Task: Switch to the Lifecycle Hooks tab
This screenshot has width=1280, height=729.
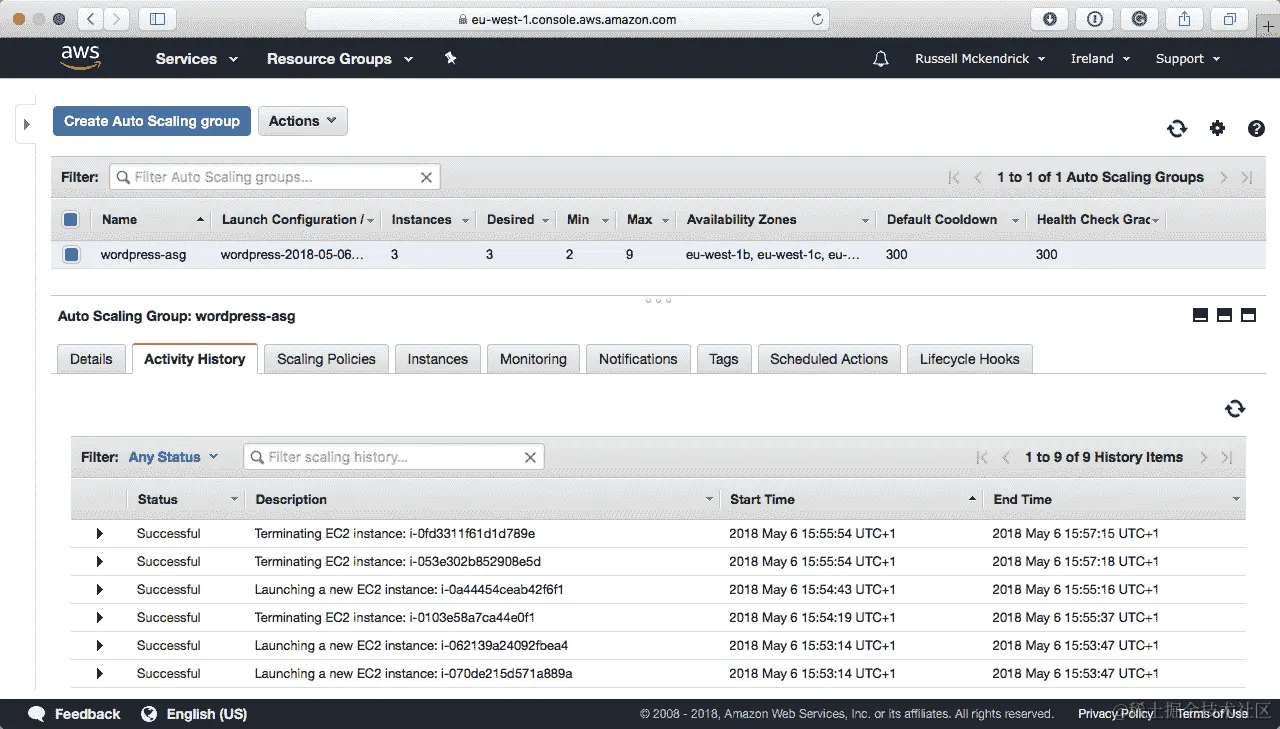Action: point(969,359)
